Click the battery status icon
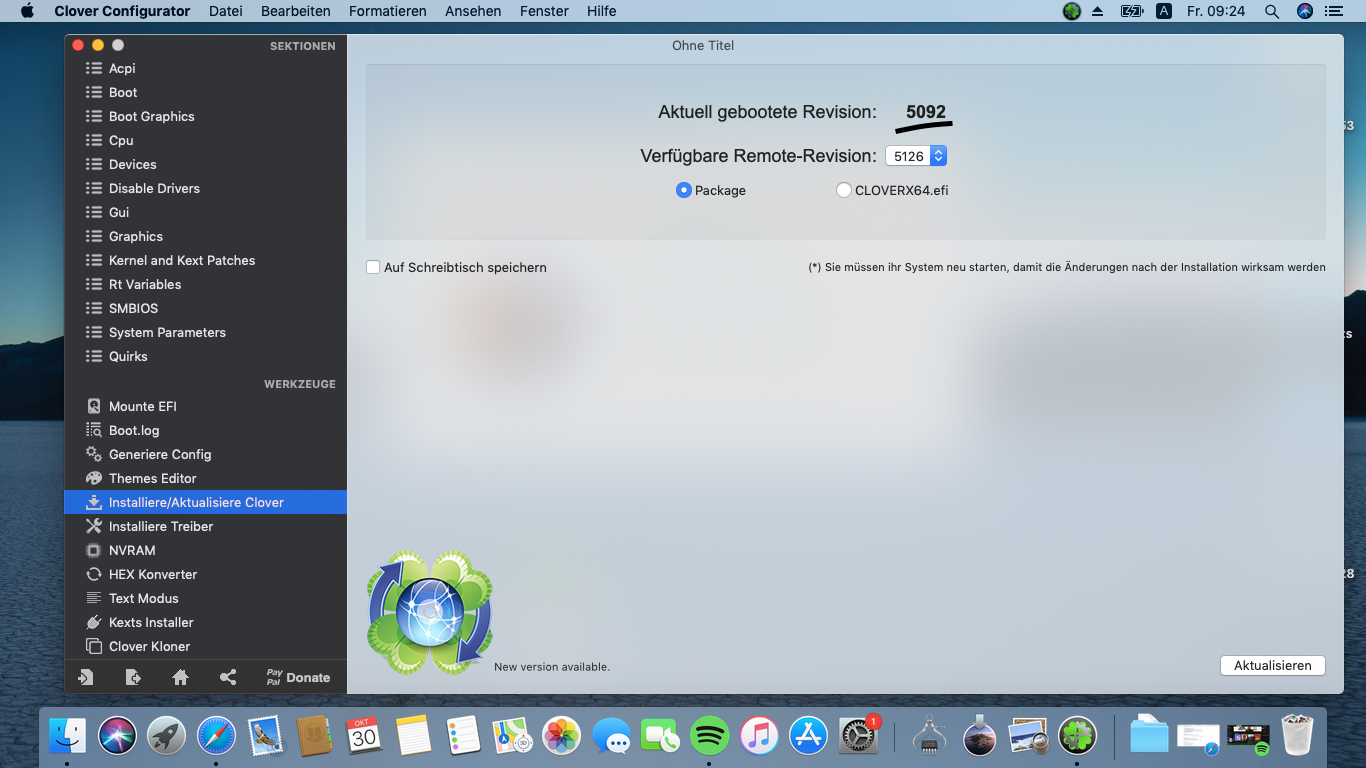This screenshot has width=1366, height=768. pyautogui.click(x=1132, y=11)
